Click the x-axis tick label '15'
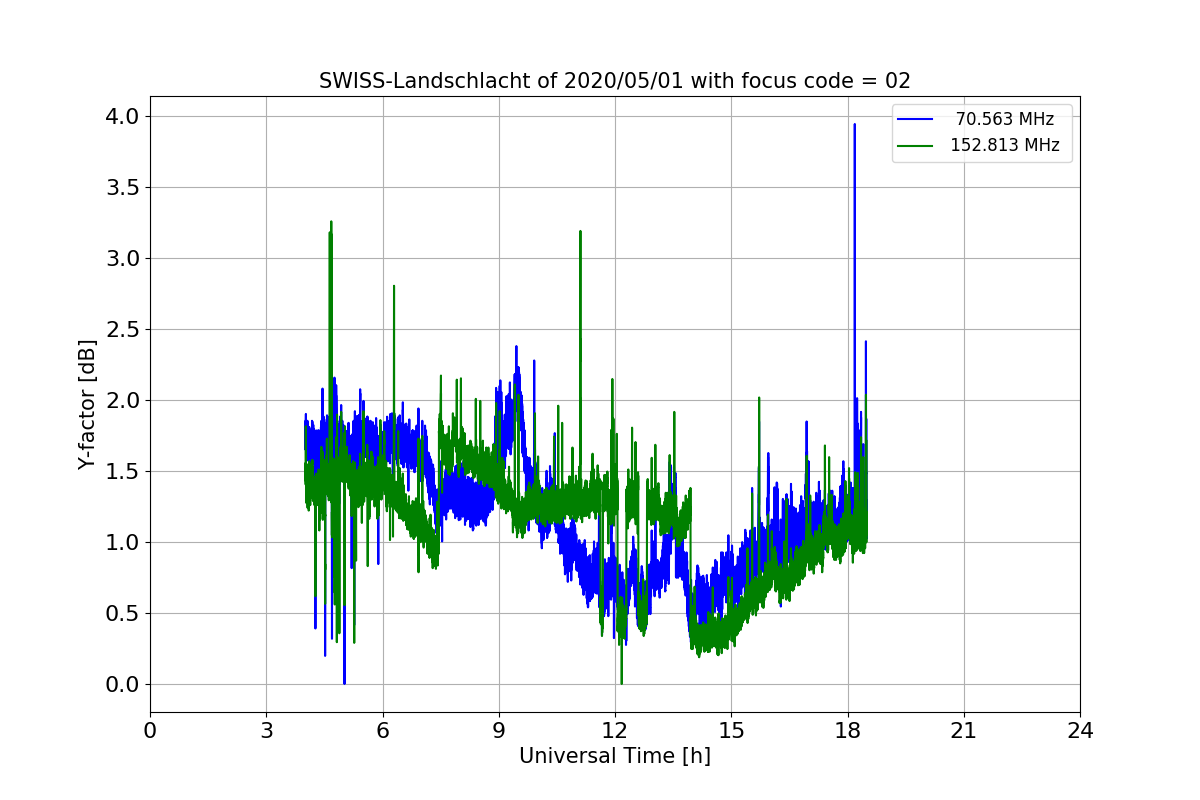This screenshot has width=1200, height=800. pyautogui.click(x=731, y=730)
